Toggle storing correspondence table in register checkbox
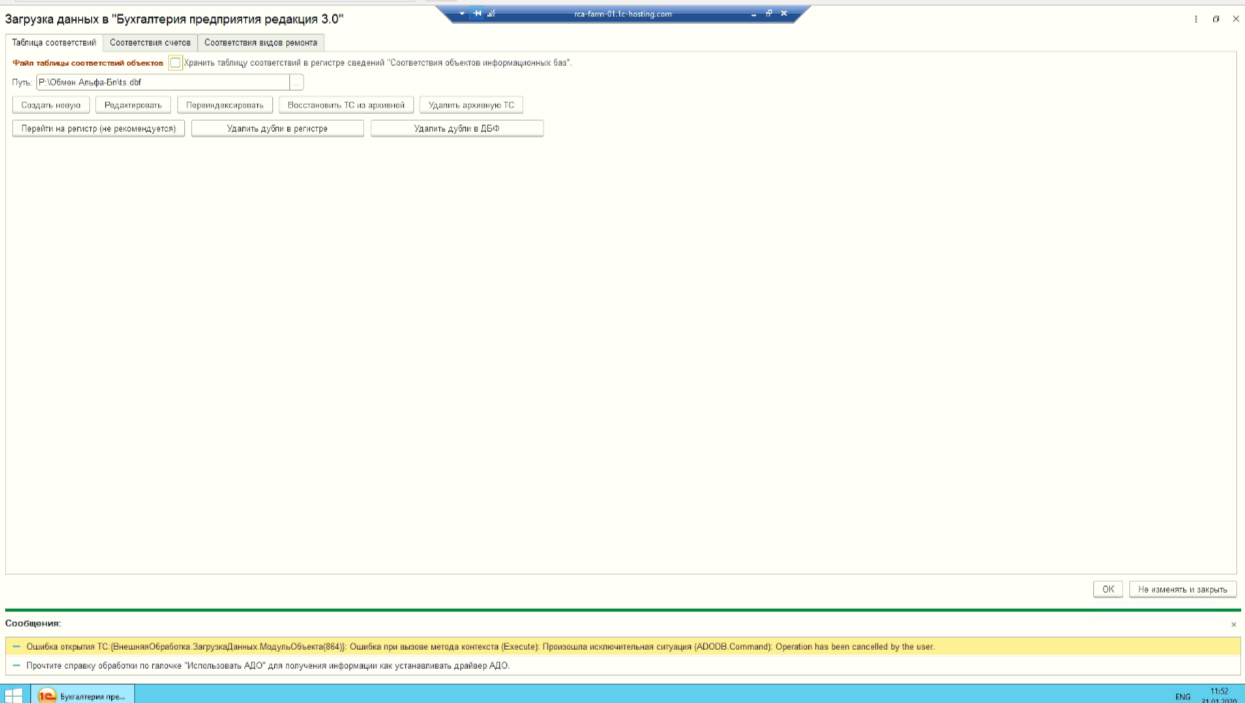 click(x=176, y=63)
